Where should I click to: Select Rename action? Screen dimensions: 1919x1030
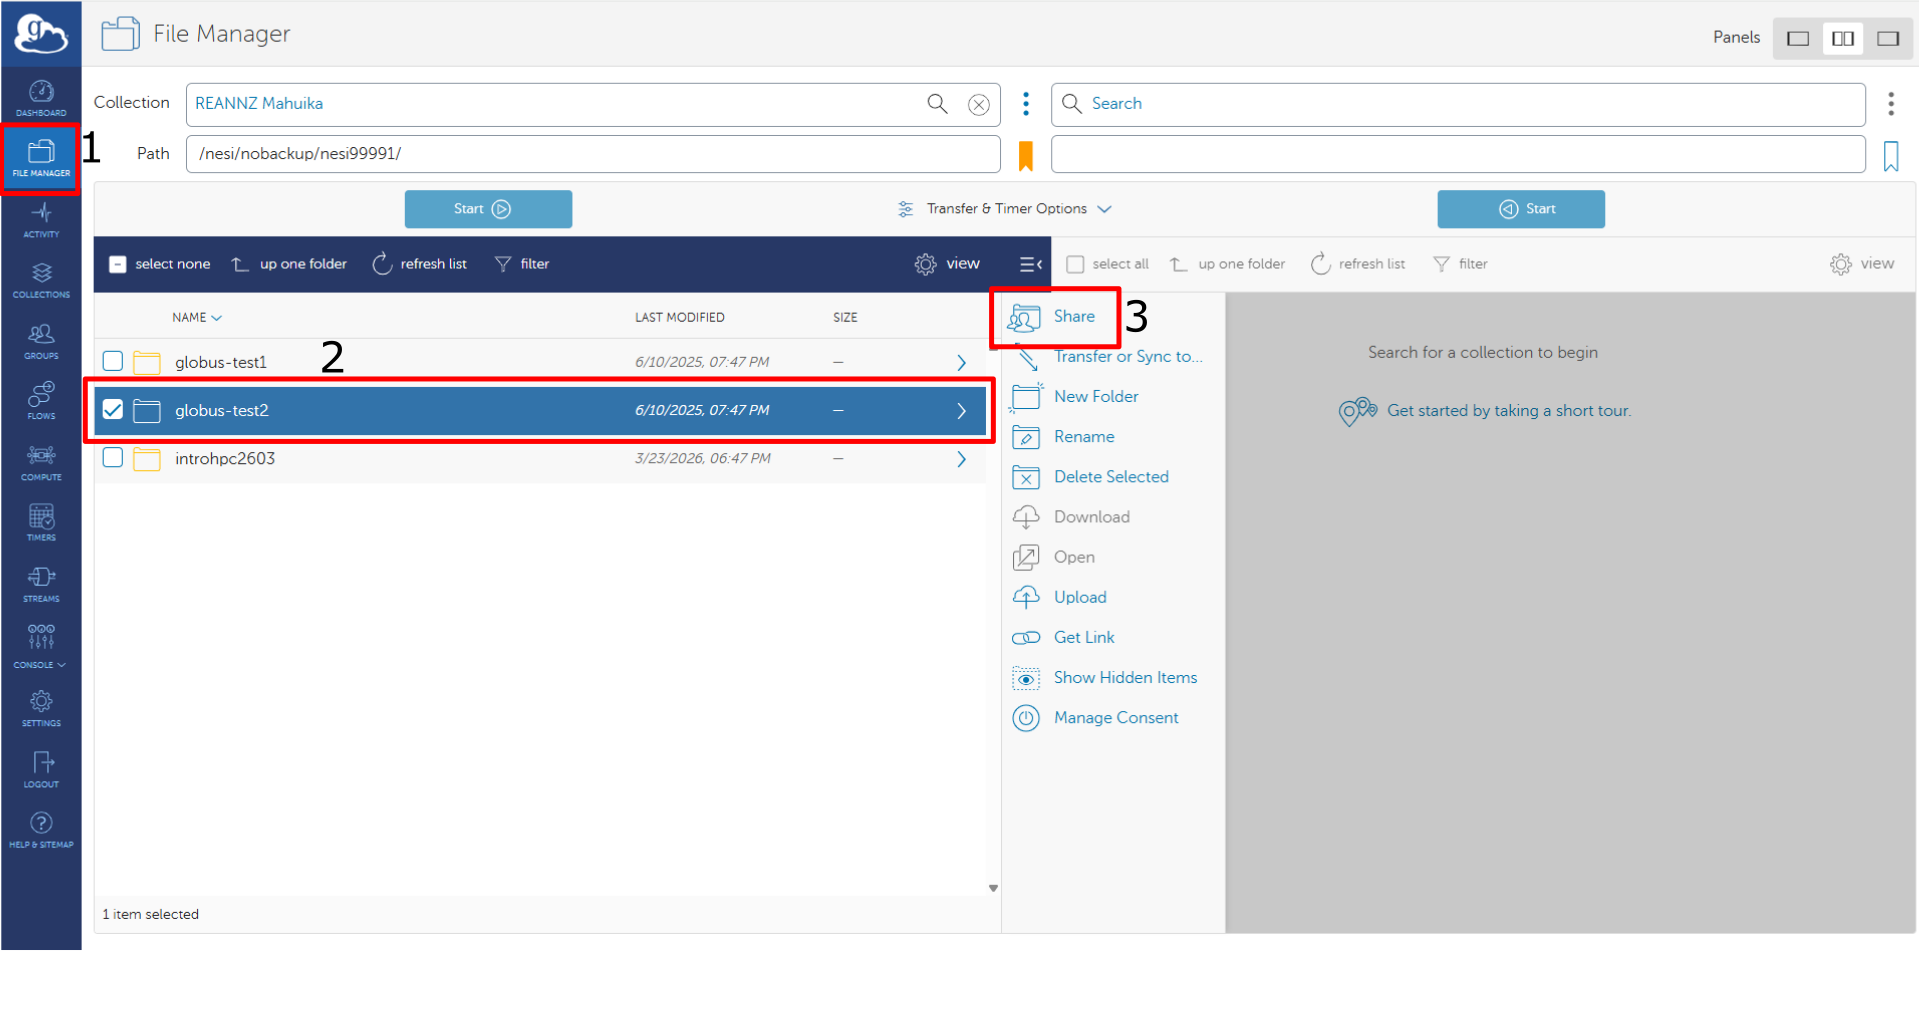[1064, 437]
